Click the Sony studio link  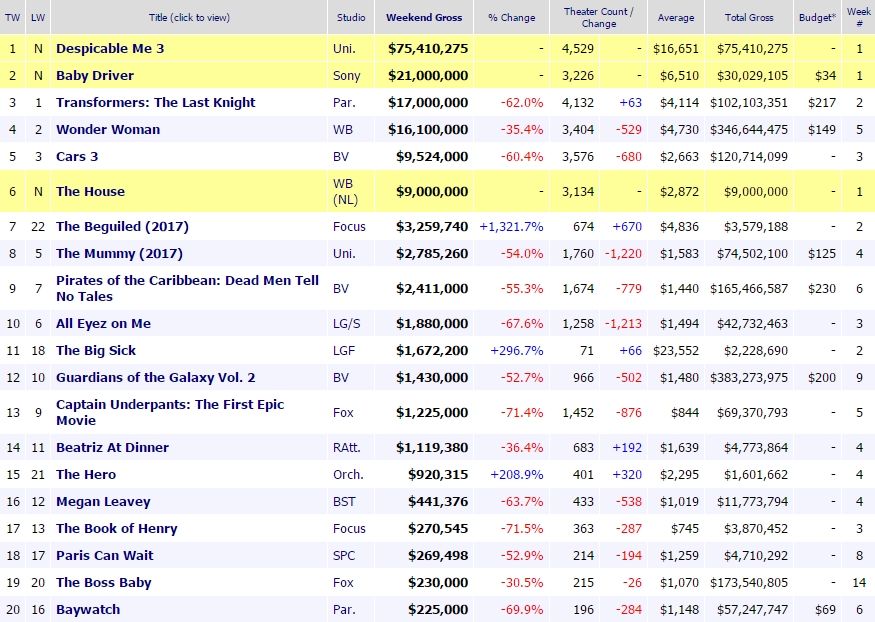tap(347, 75)
